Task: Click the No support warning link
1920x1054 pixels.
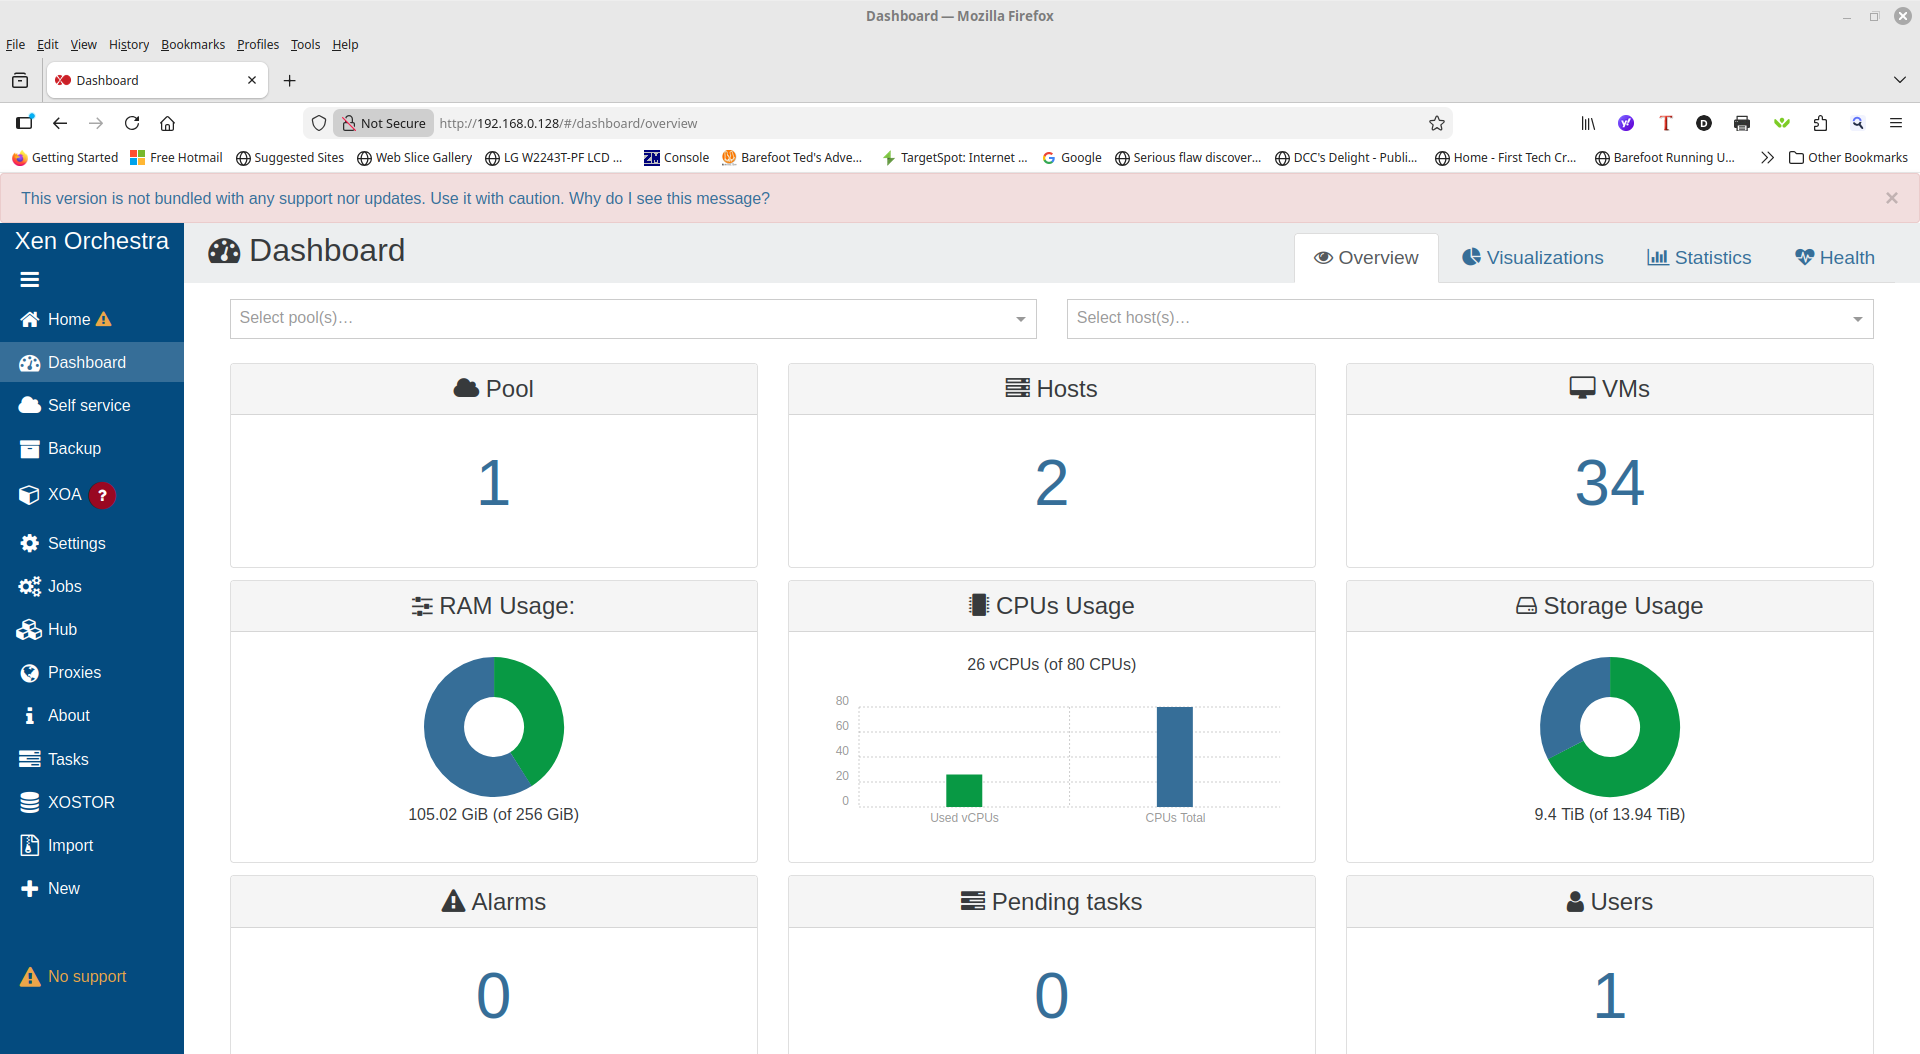Action: tap(86, 976)
